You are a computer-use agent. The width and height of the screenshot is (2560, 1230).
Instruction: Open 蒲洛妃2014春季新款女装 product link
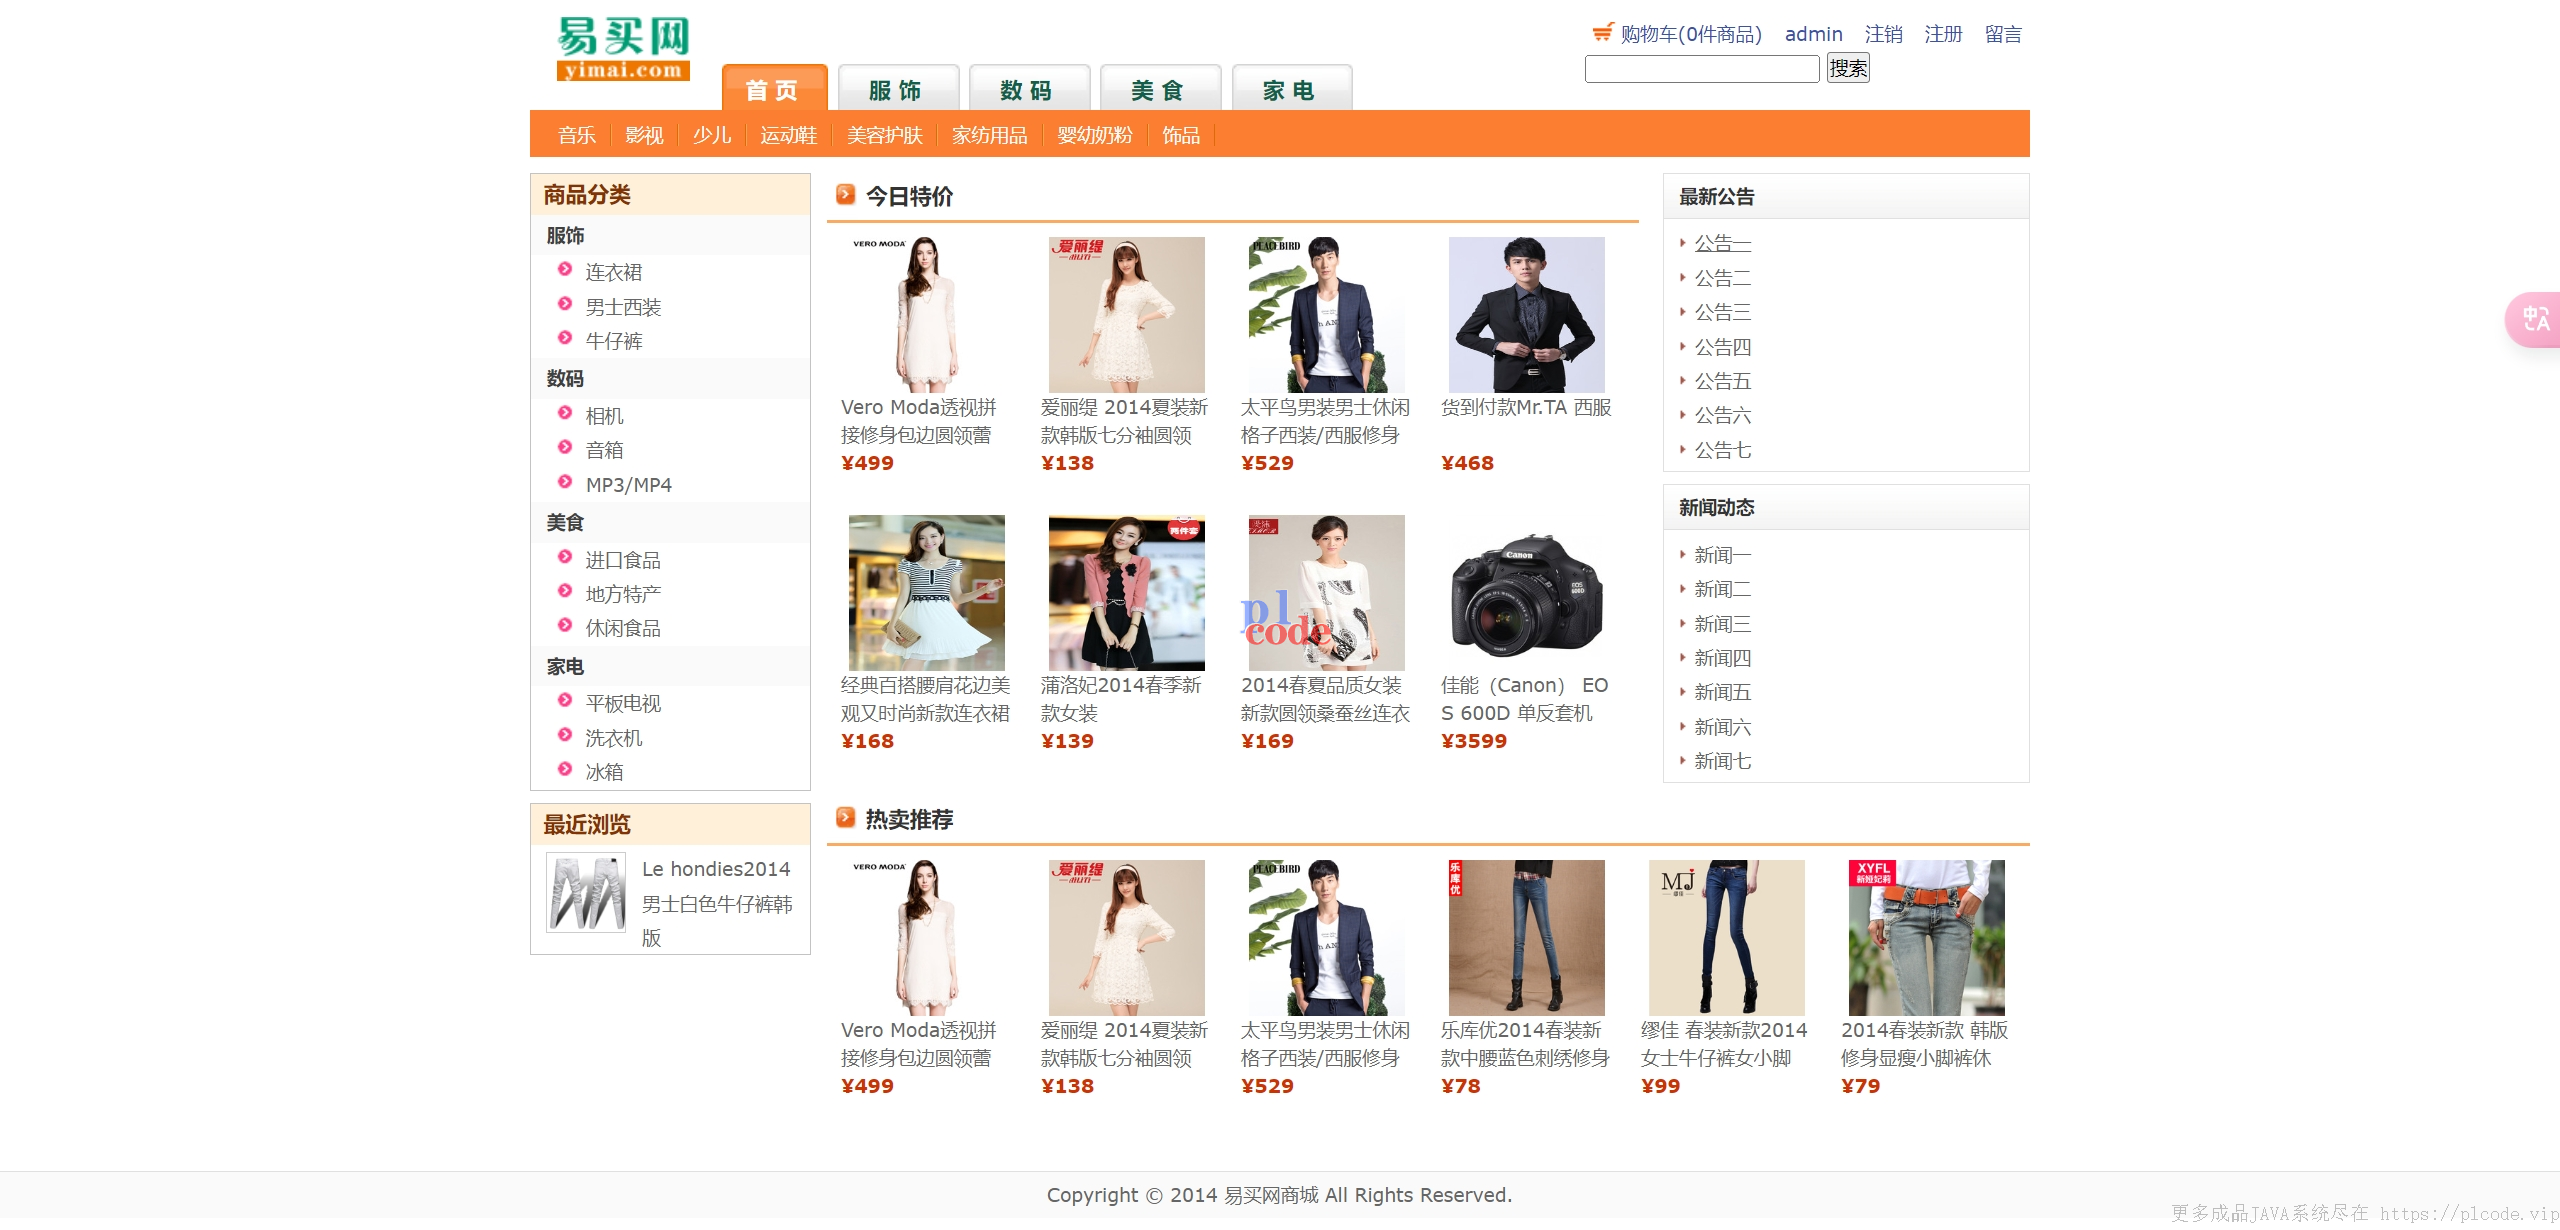point(1121,699)
